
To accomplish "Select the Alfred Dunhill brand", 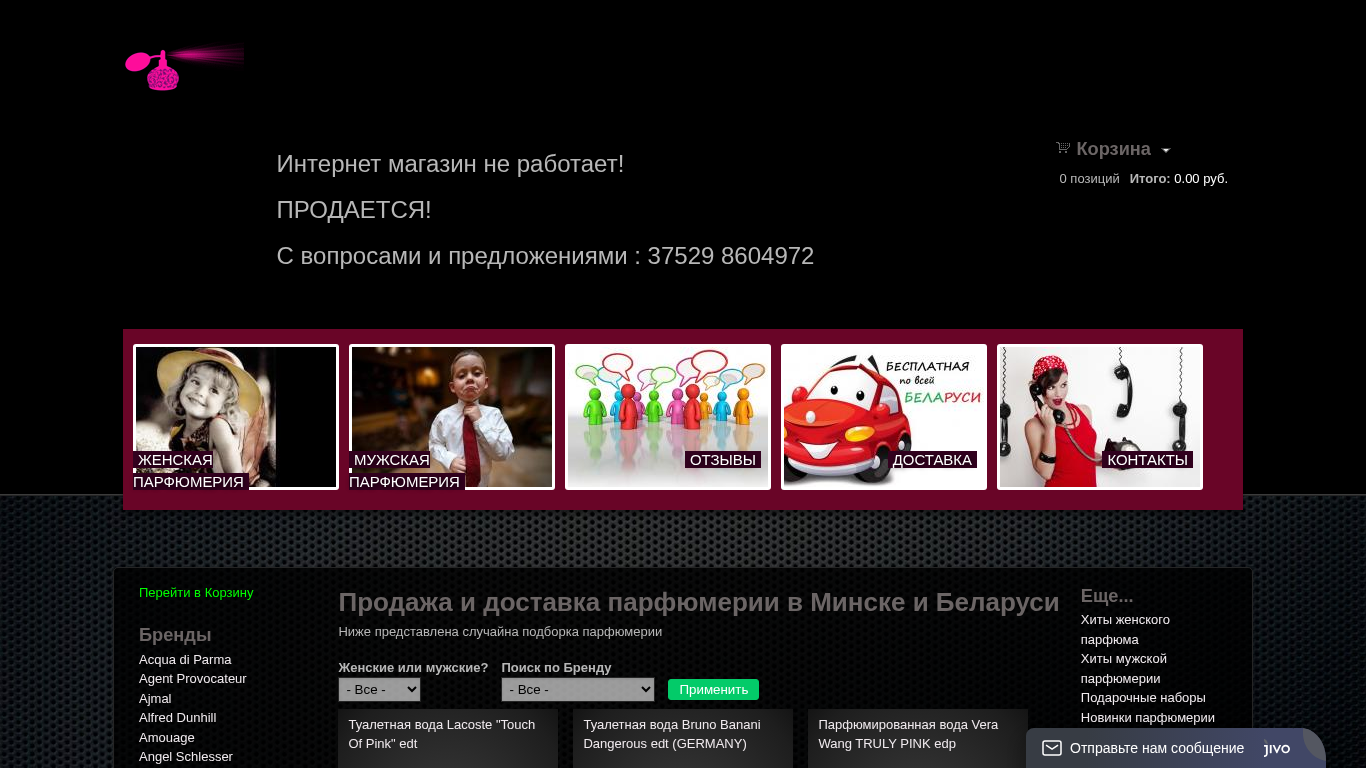I will (177, 718).
